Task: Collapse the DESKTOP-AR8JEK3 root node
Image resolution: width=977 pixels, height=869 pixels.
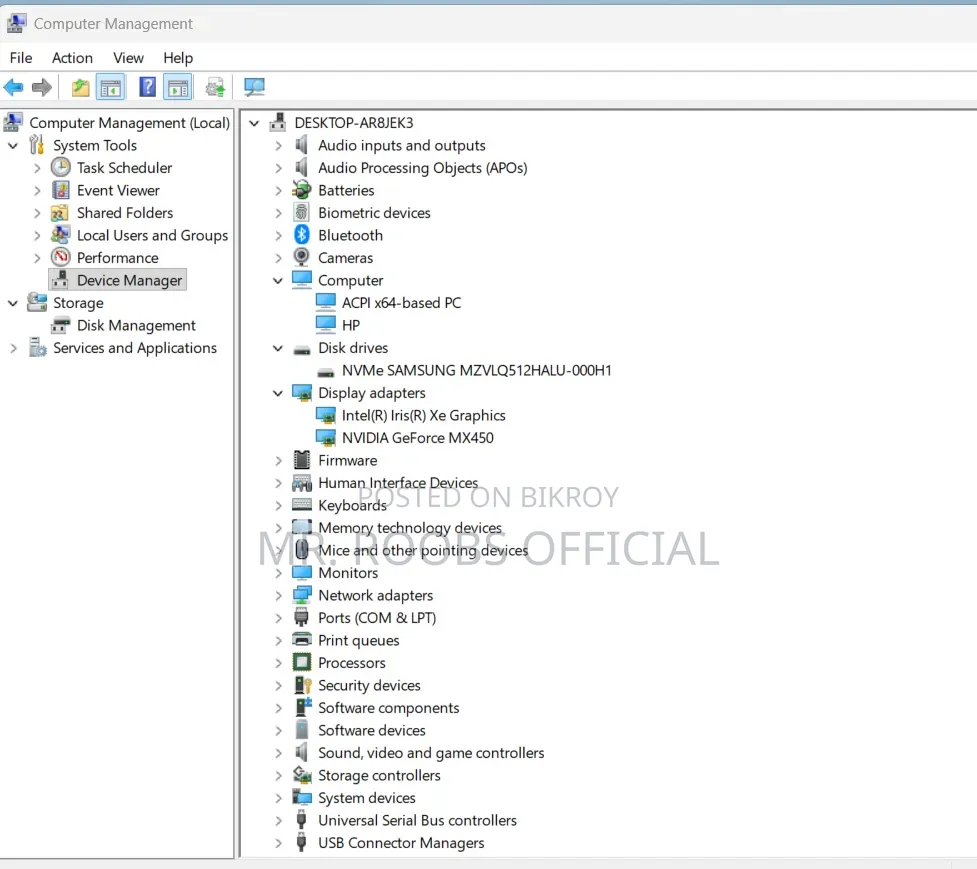Action: point(254,123)
